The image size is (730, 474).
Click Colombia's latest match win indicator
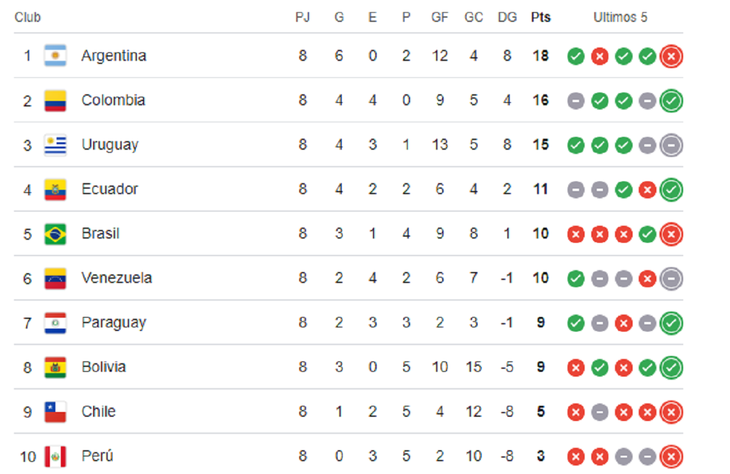pyautogui.click(x=671, y=100)
